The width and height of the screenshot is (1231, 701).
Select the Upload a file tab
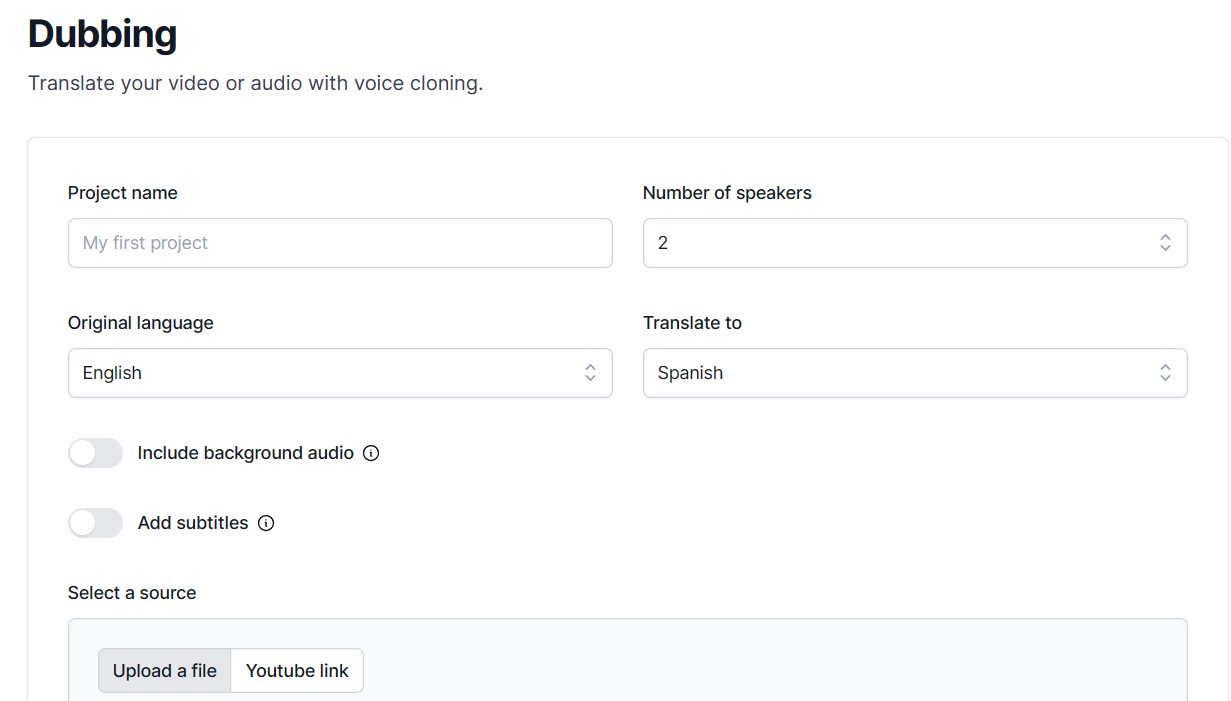point(165,671)
